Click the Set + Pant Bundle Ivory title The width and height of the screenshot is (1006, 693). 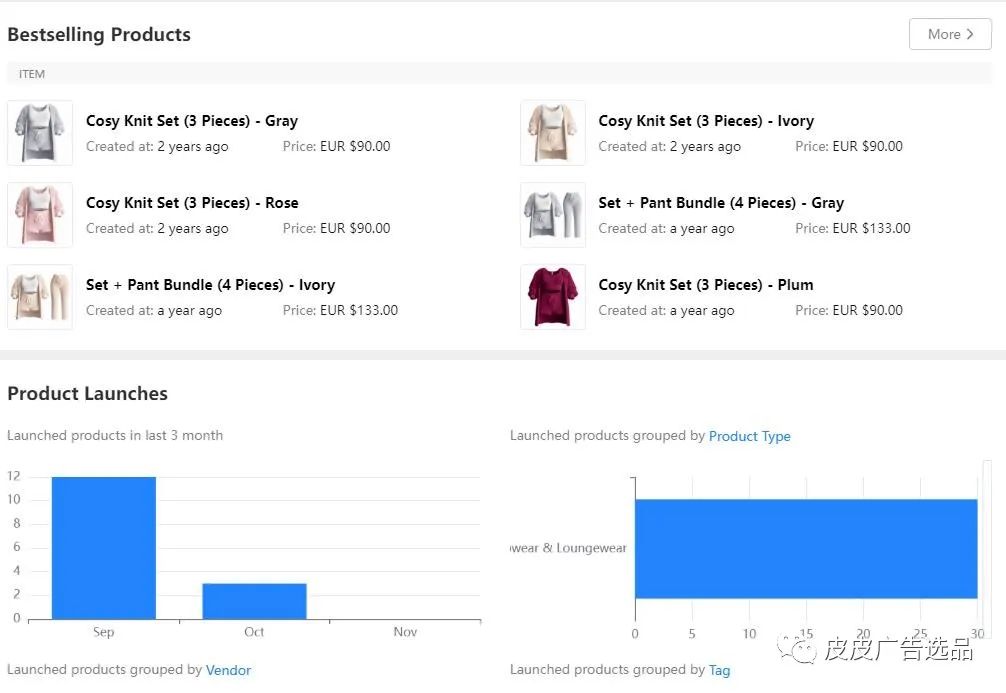210,285
